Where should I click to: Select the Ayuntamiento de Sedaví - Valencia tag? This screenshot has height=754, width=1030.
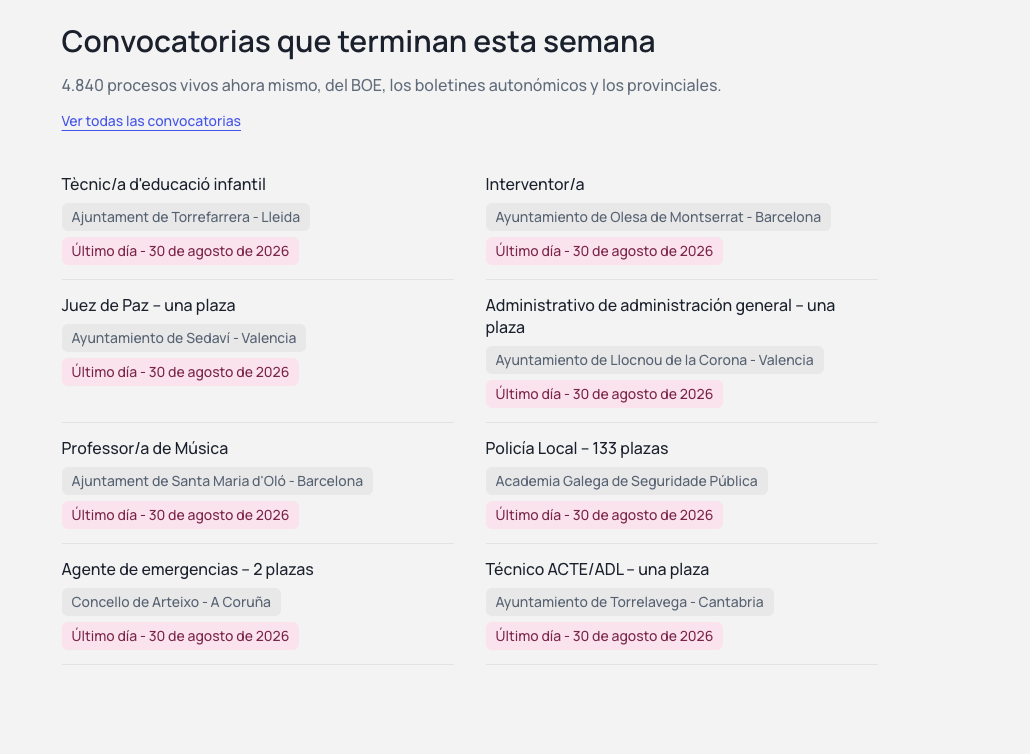coord(184,338)
